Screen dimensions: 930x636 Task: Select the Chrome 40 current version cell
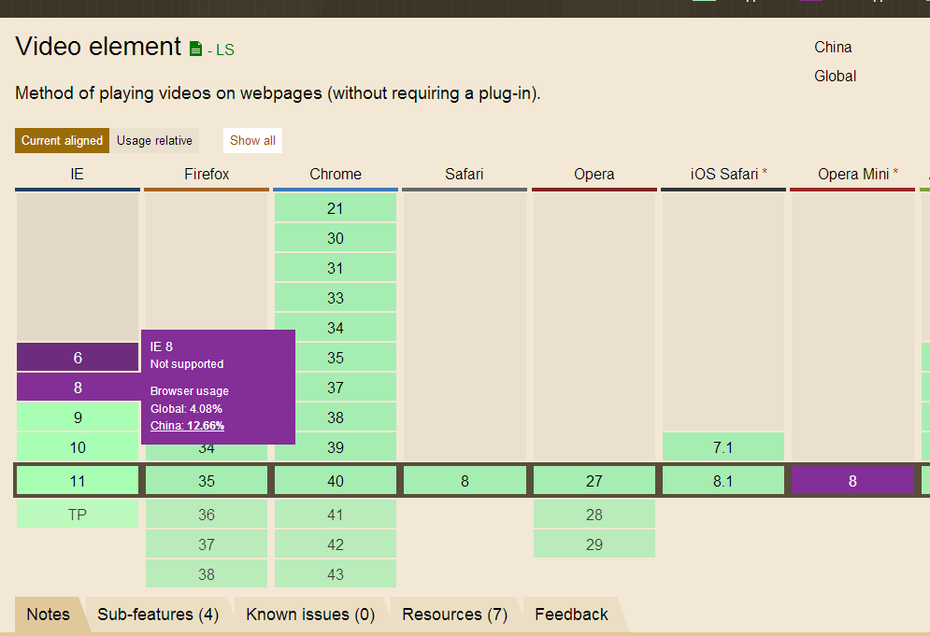pyautogui.click(x=335, y=481)
